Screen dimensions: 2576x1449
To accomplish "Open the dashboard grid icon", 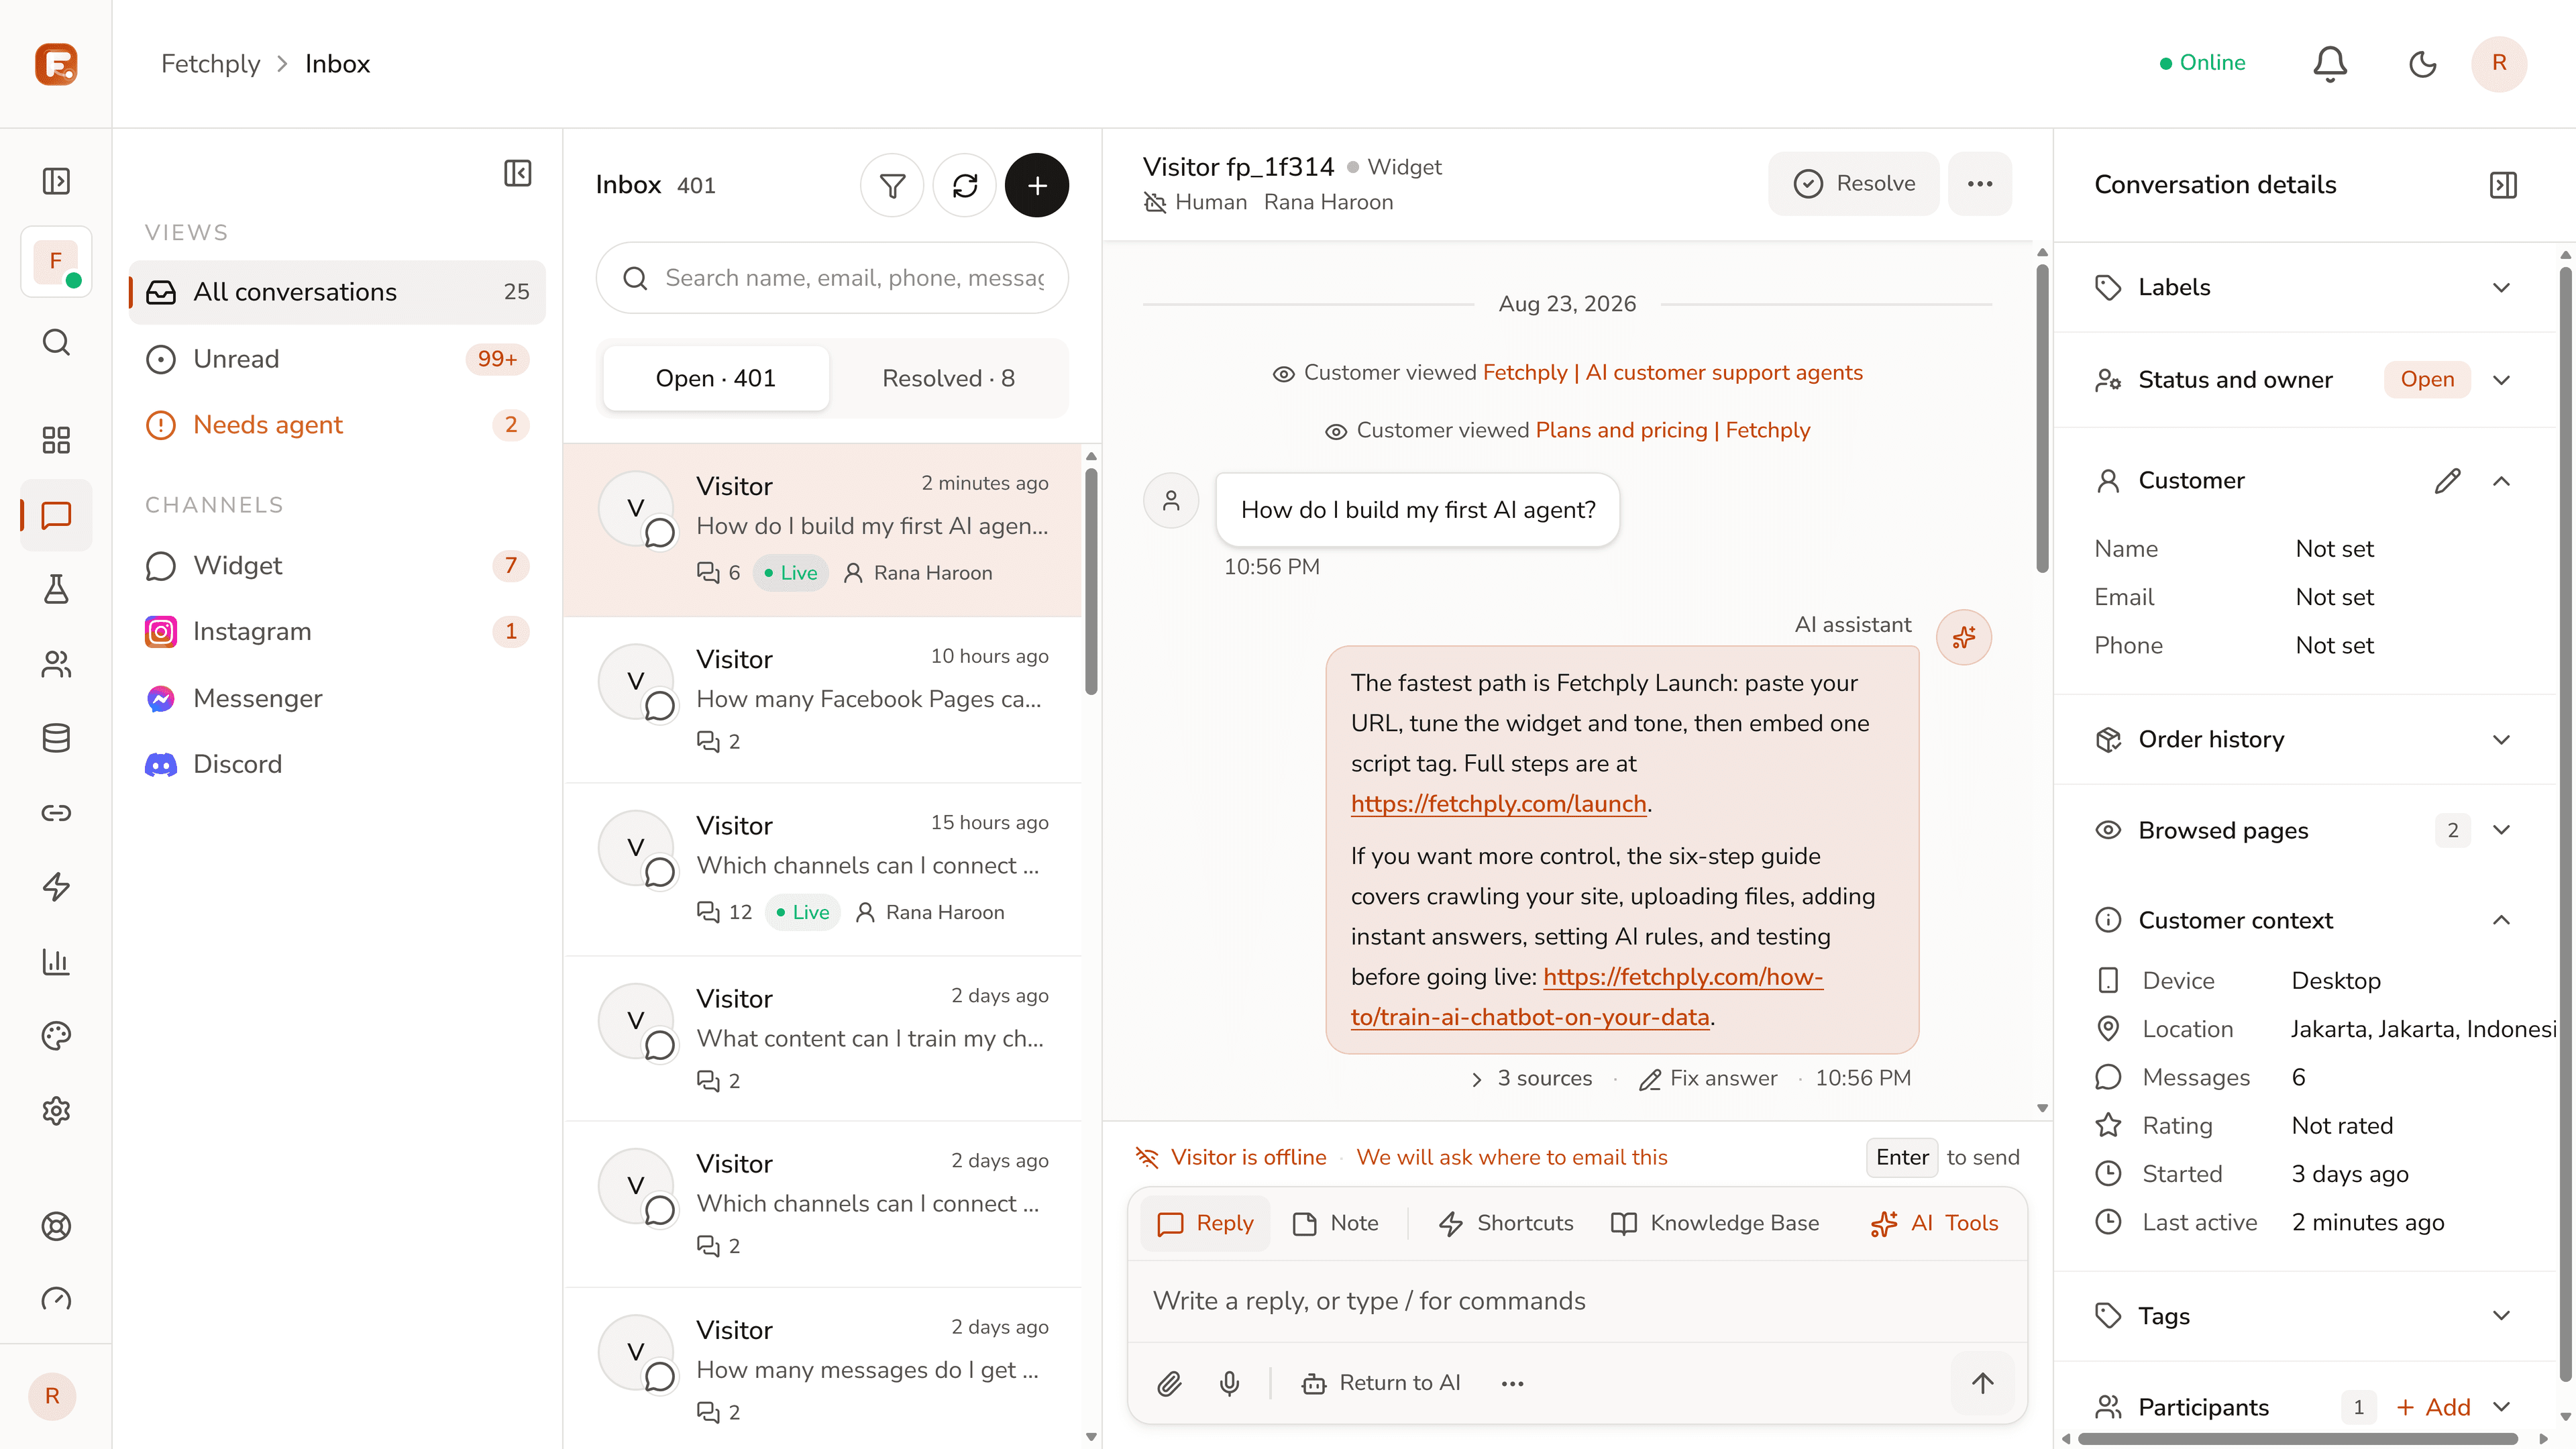I will click(x=56, y=440).
